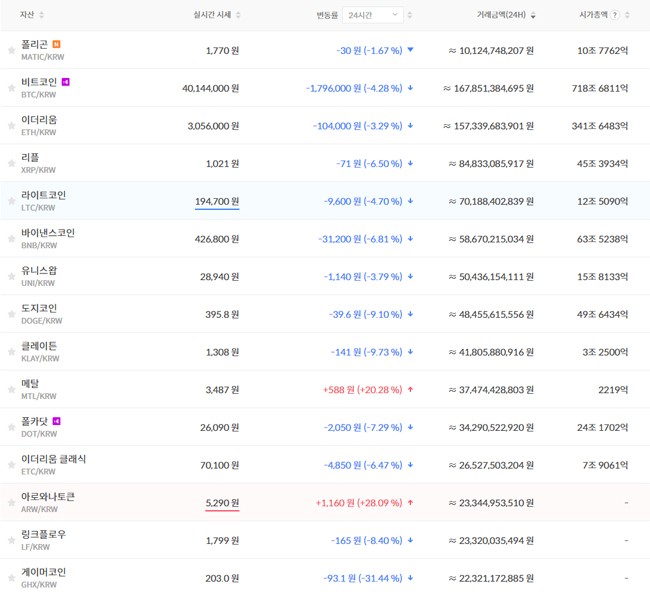Click the 시가총액 header label
650x594 pixels.
coord(593,15)
